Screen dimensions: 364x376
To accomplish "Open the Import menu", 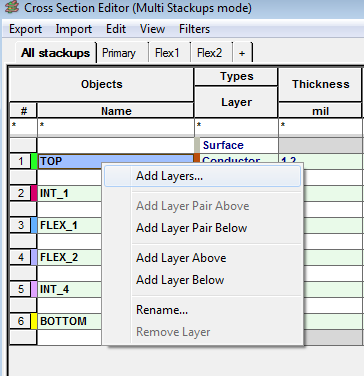I will point(74,29).
